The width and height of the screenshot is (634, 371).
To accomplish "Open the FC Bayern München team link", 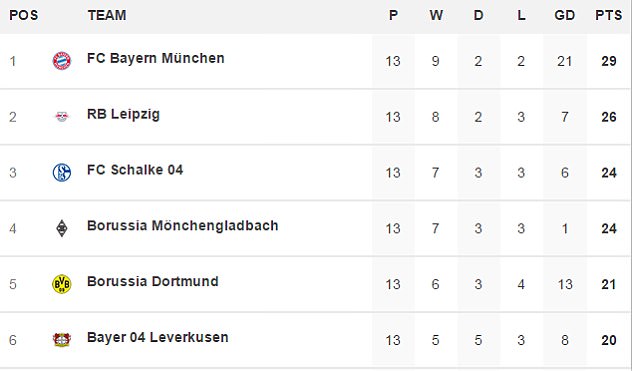I will tap(156, 59).
